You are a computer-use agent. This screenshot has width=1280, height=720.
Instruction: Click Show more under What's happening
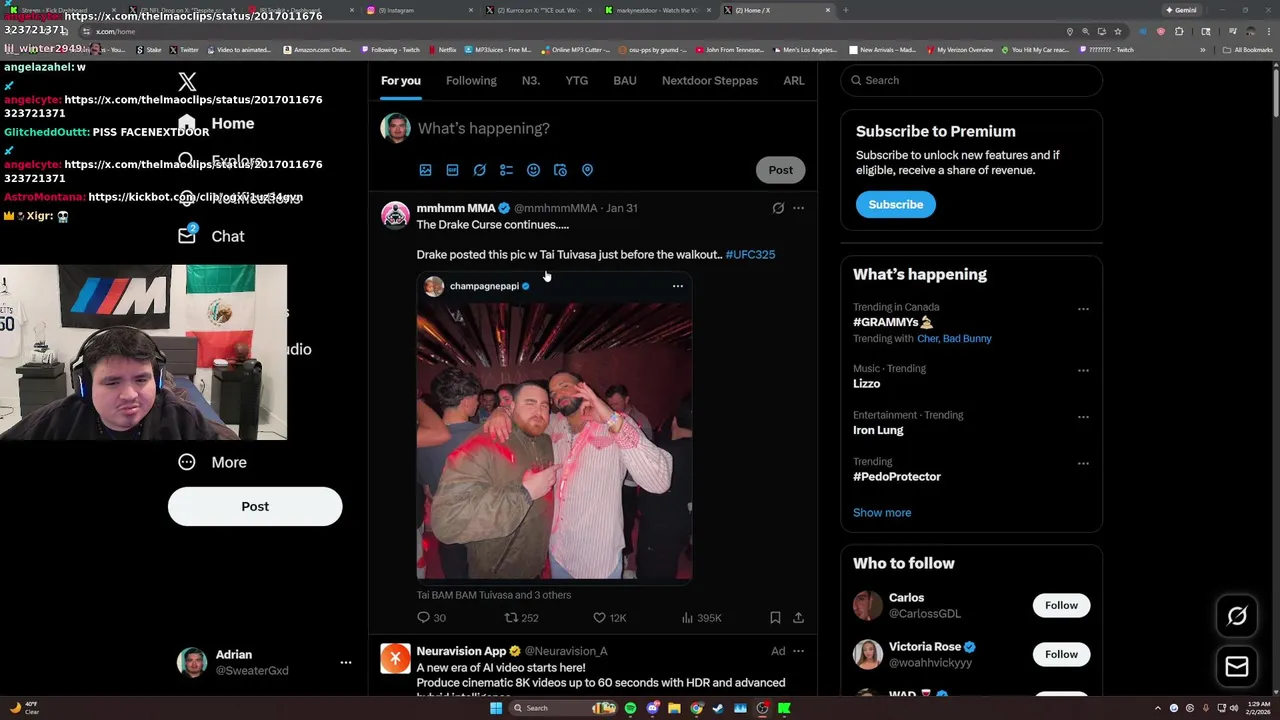tap(882, 512)
